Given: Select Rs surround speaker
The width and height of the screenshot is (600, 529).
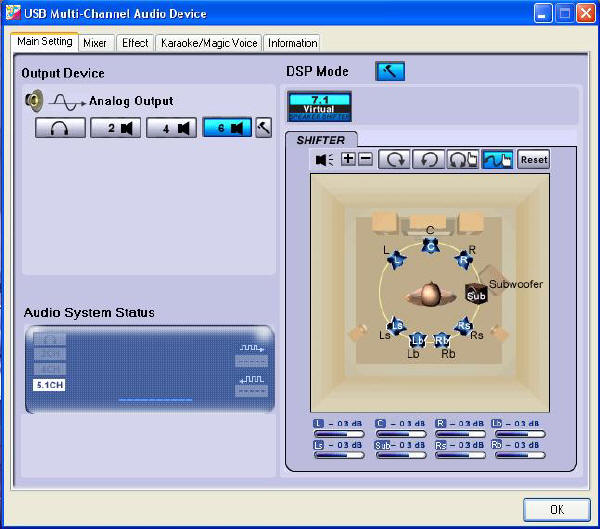Looking at the screenshot, I should click(464, 326).
